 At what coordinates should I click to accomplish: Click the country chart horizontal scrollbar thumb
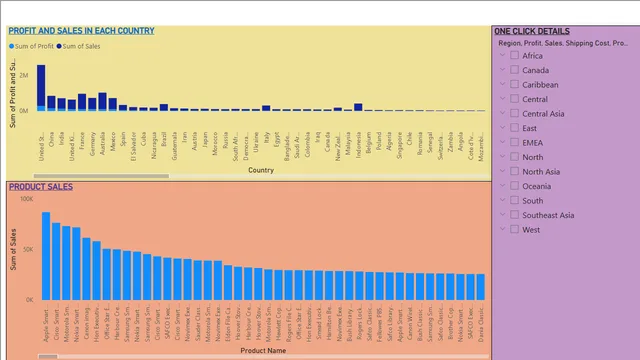pos(101,176)
